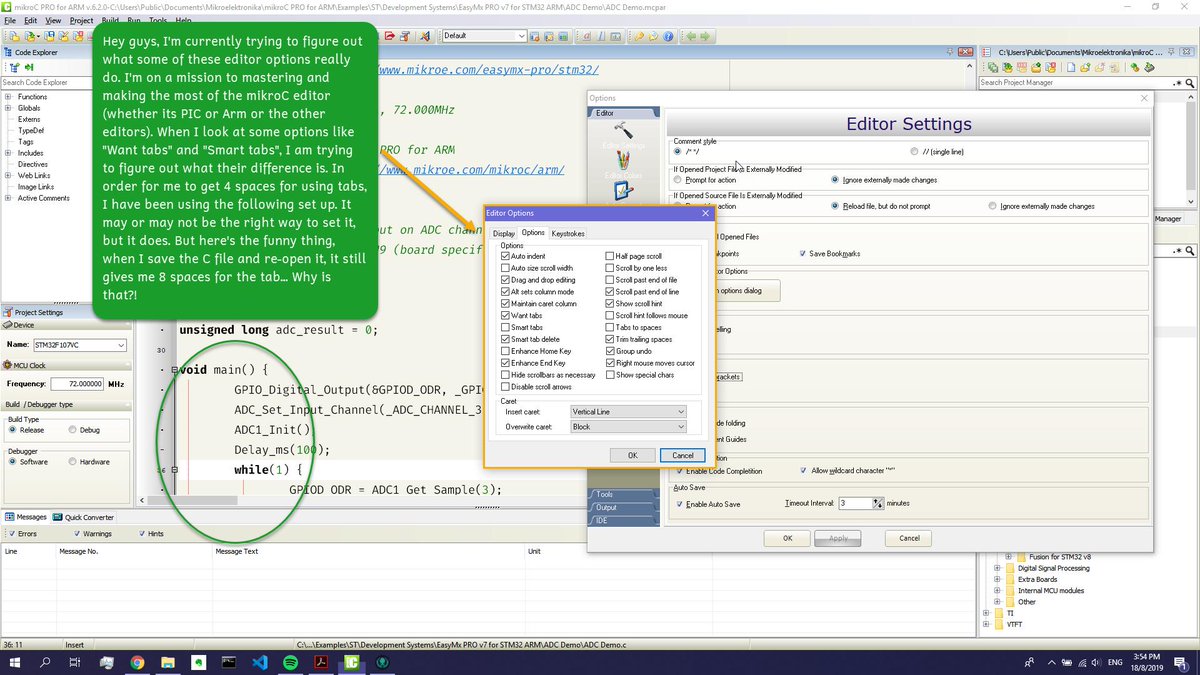
Task: Click OK in the Options window
Action: coord(787,538)
